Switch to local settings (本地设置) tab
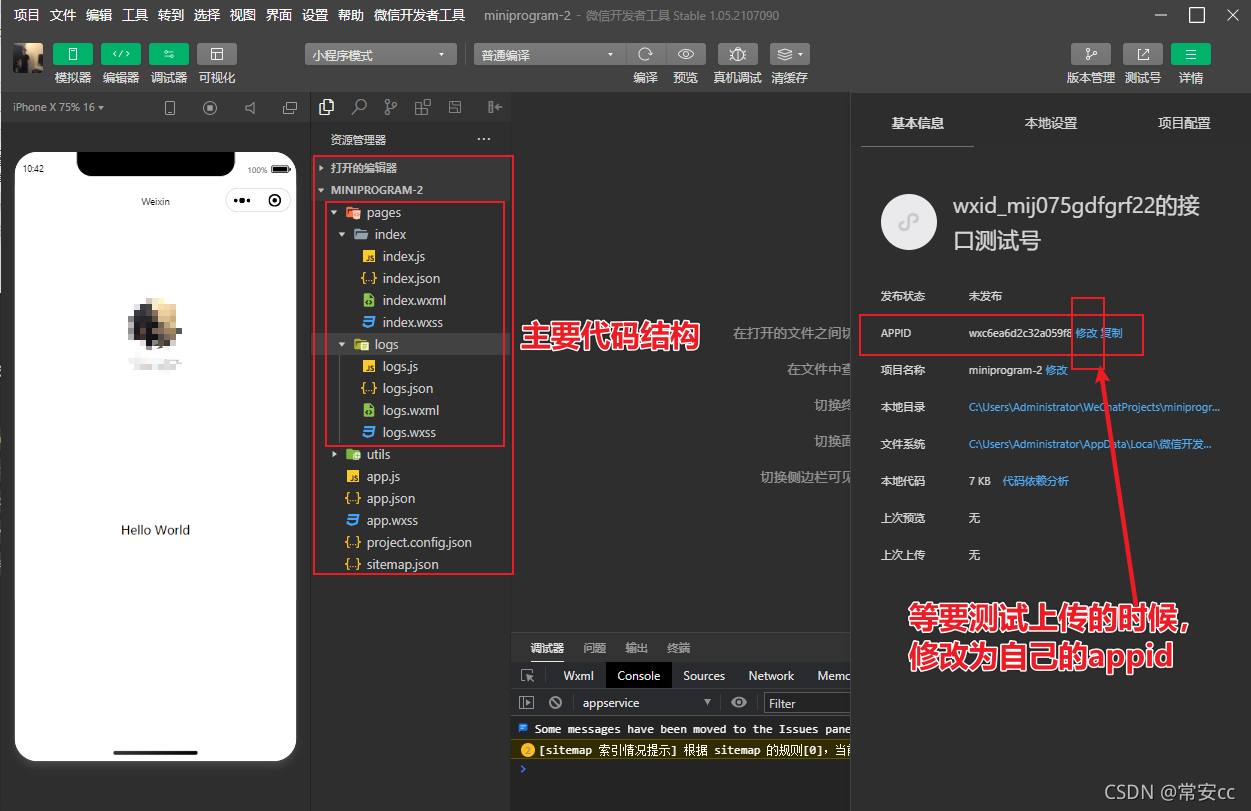1251x811 pixels. pos(1051,123)
